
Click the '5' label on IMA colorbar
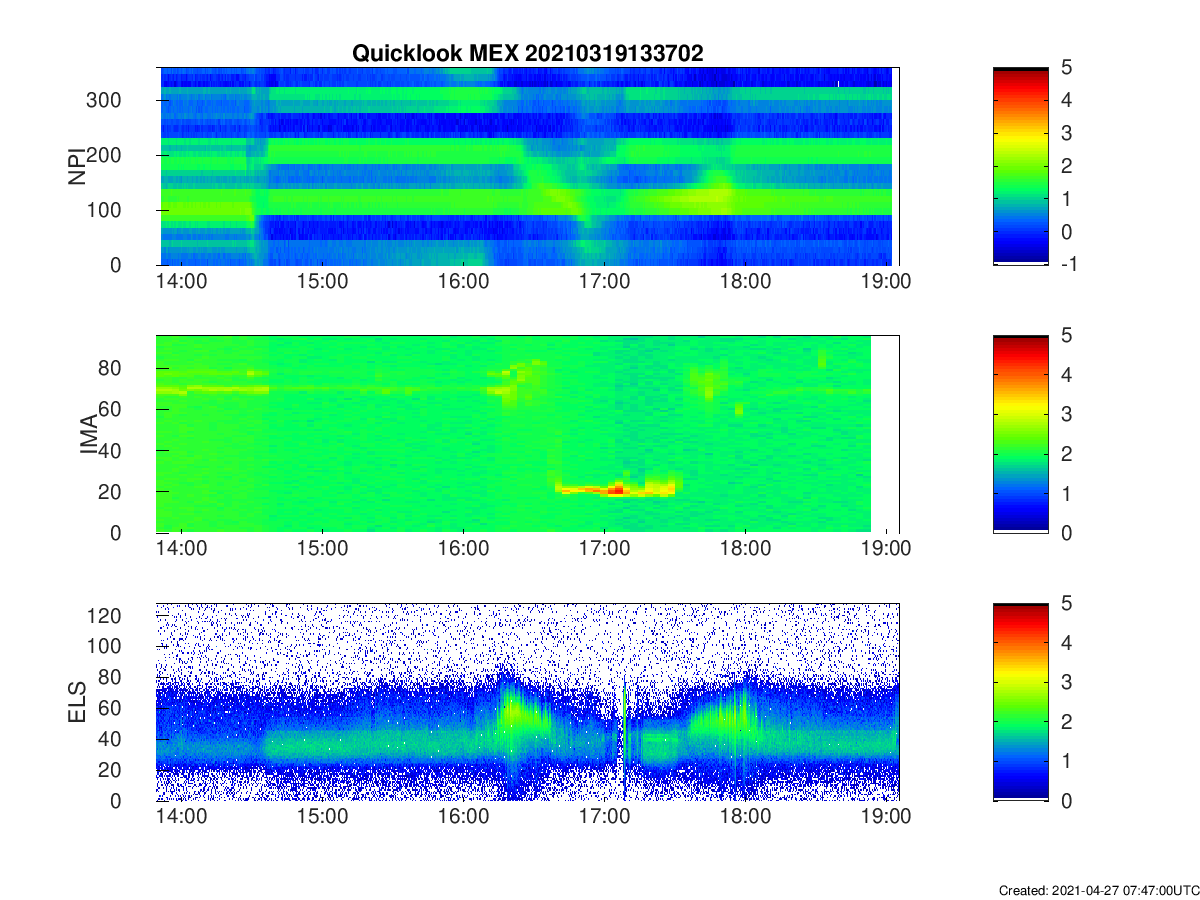pos(1067,335)
